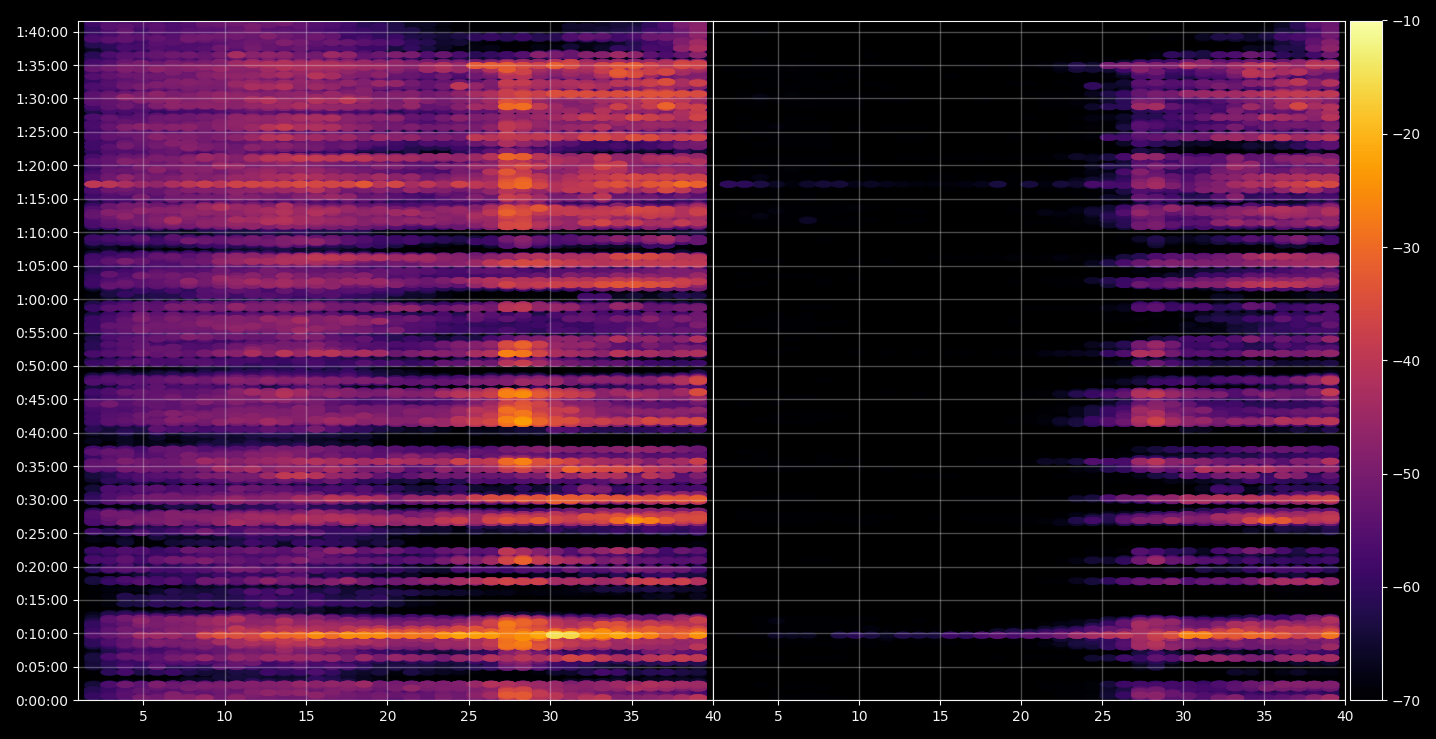Click x-axis tick 5 under left heatmap
The image size is (1436, 739).
tap(143, 716)
